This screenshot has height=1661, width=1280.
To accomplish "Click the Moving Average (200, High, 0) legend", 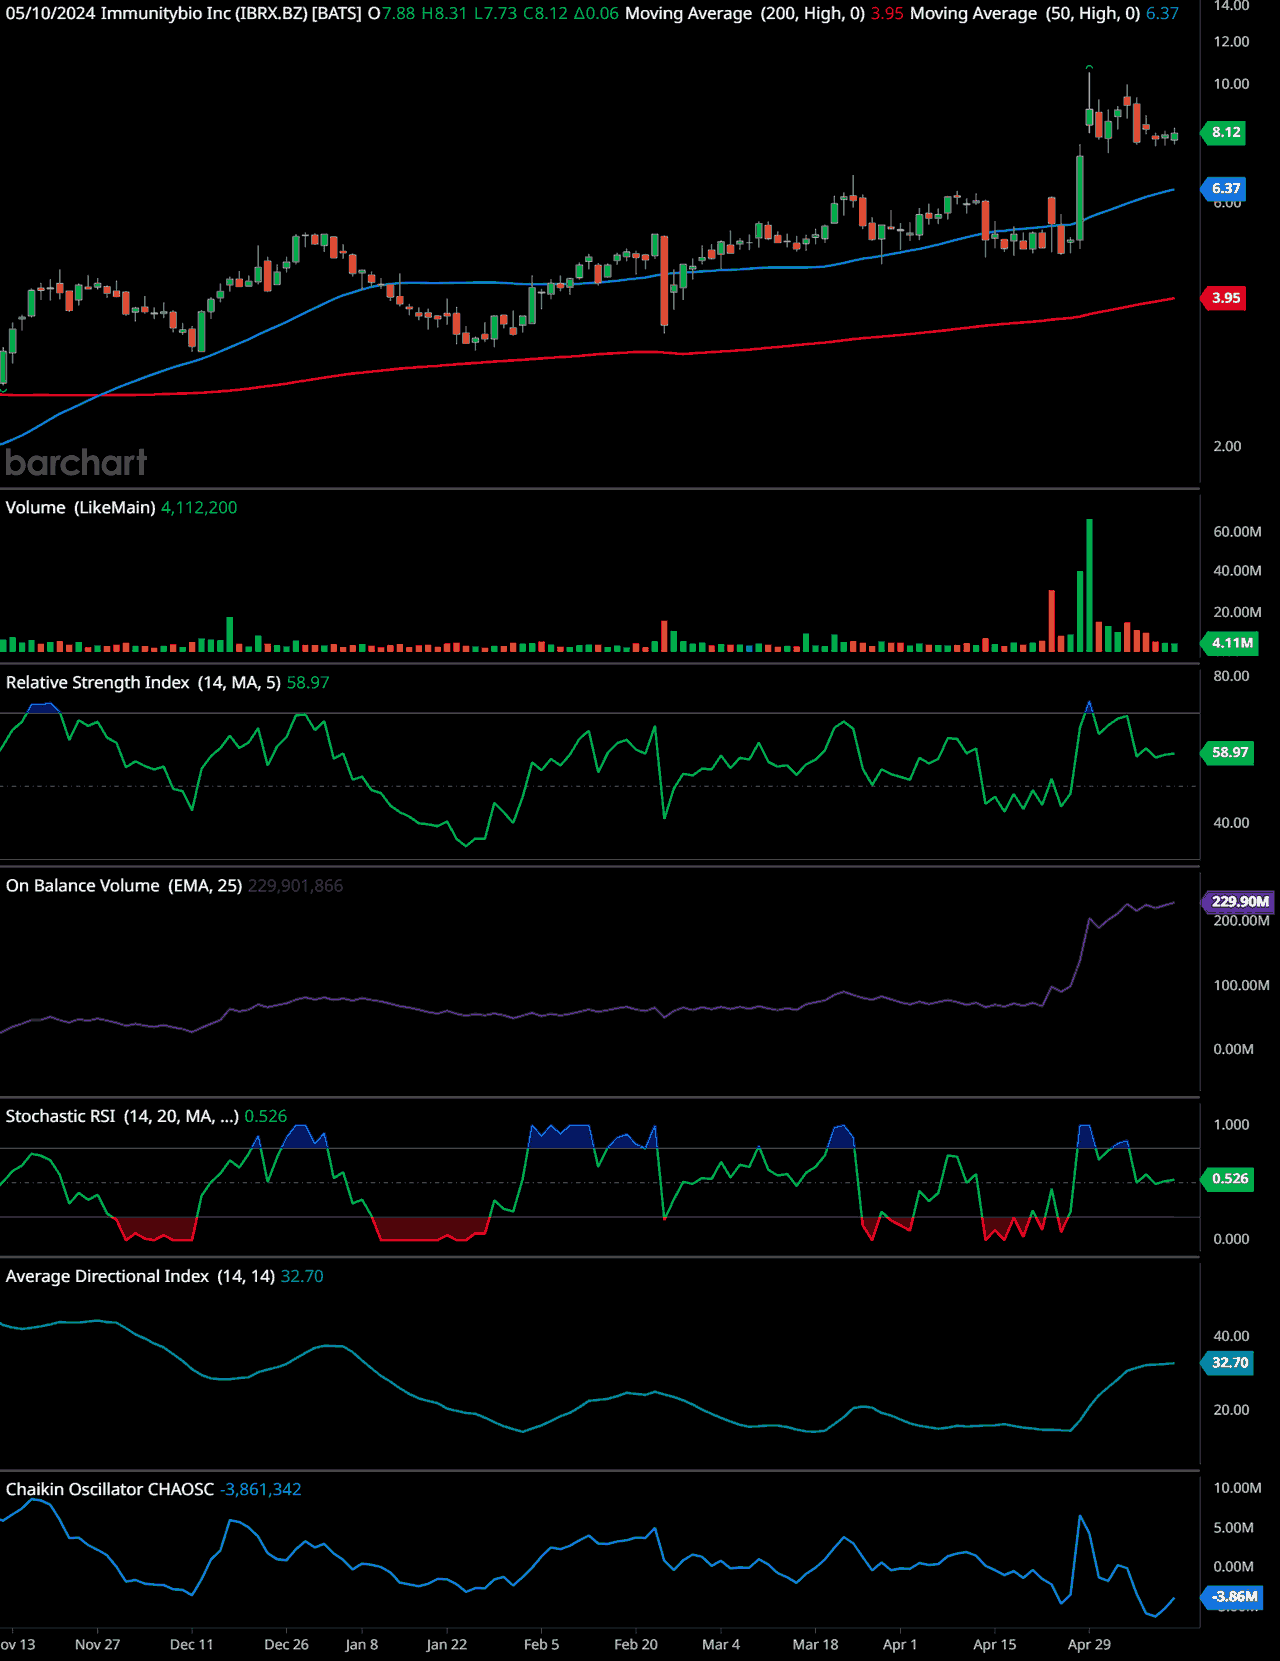I will click(745, 14).
